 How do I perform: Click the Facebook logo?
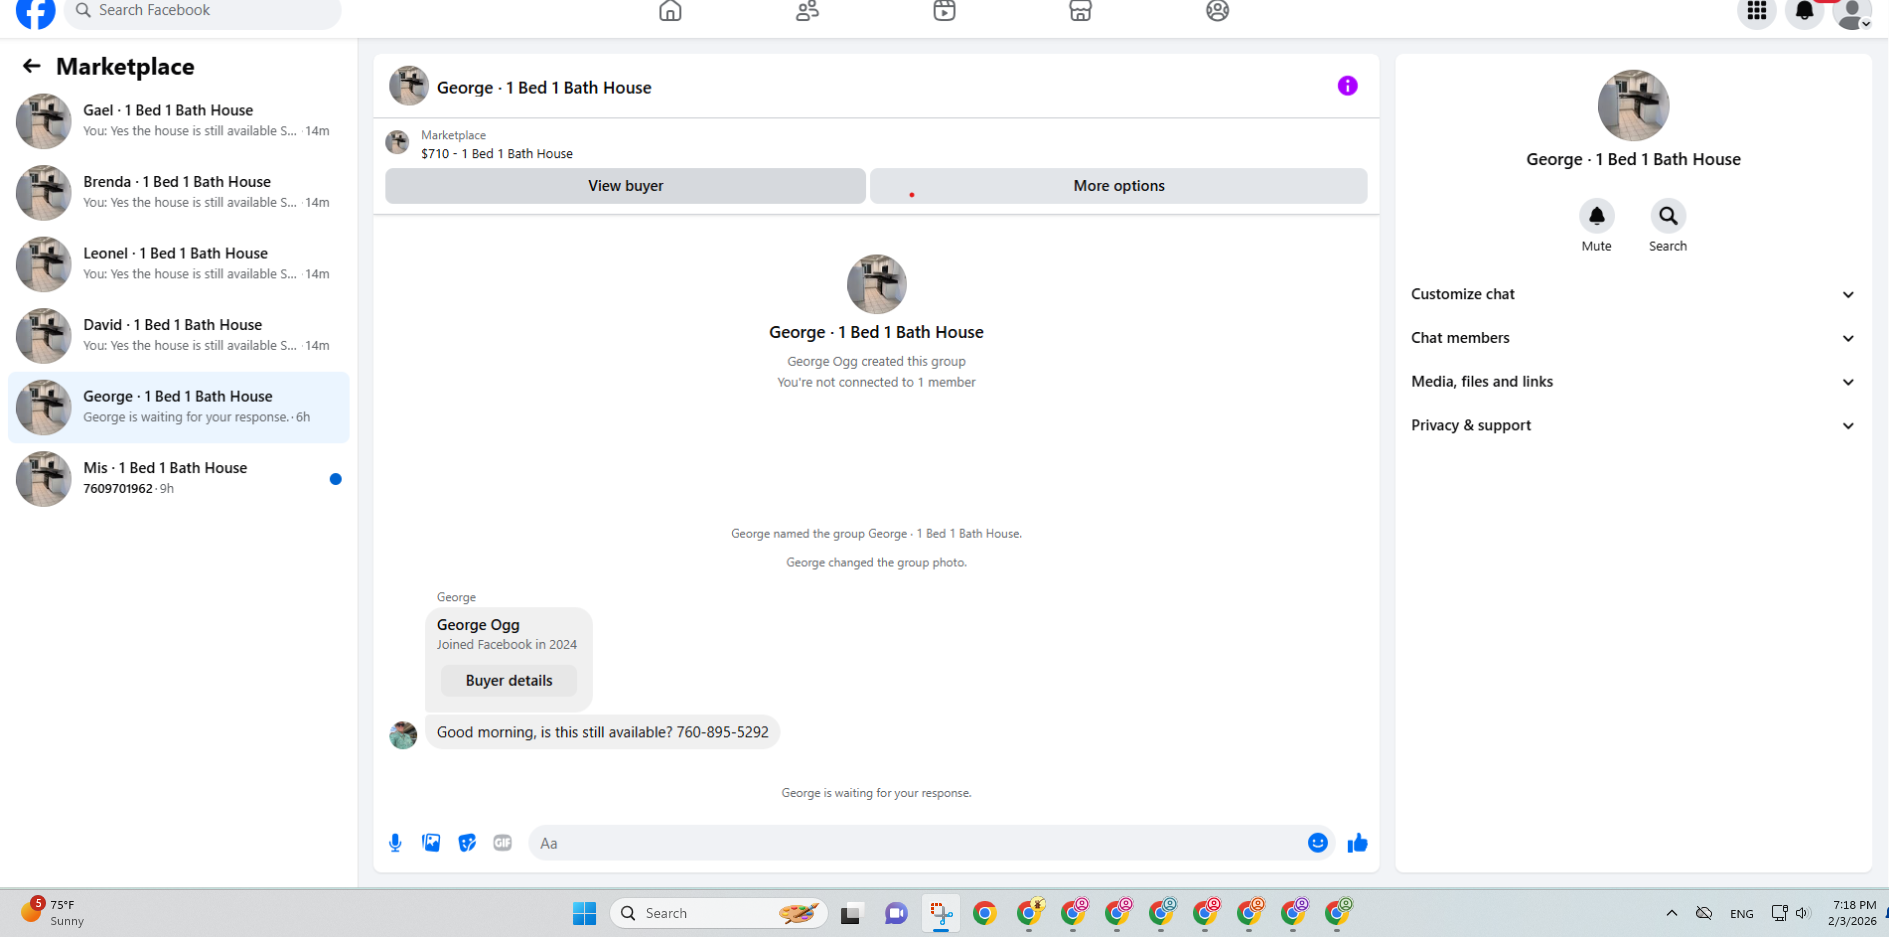click(x=36, y=12)
